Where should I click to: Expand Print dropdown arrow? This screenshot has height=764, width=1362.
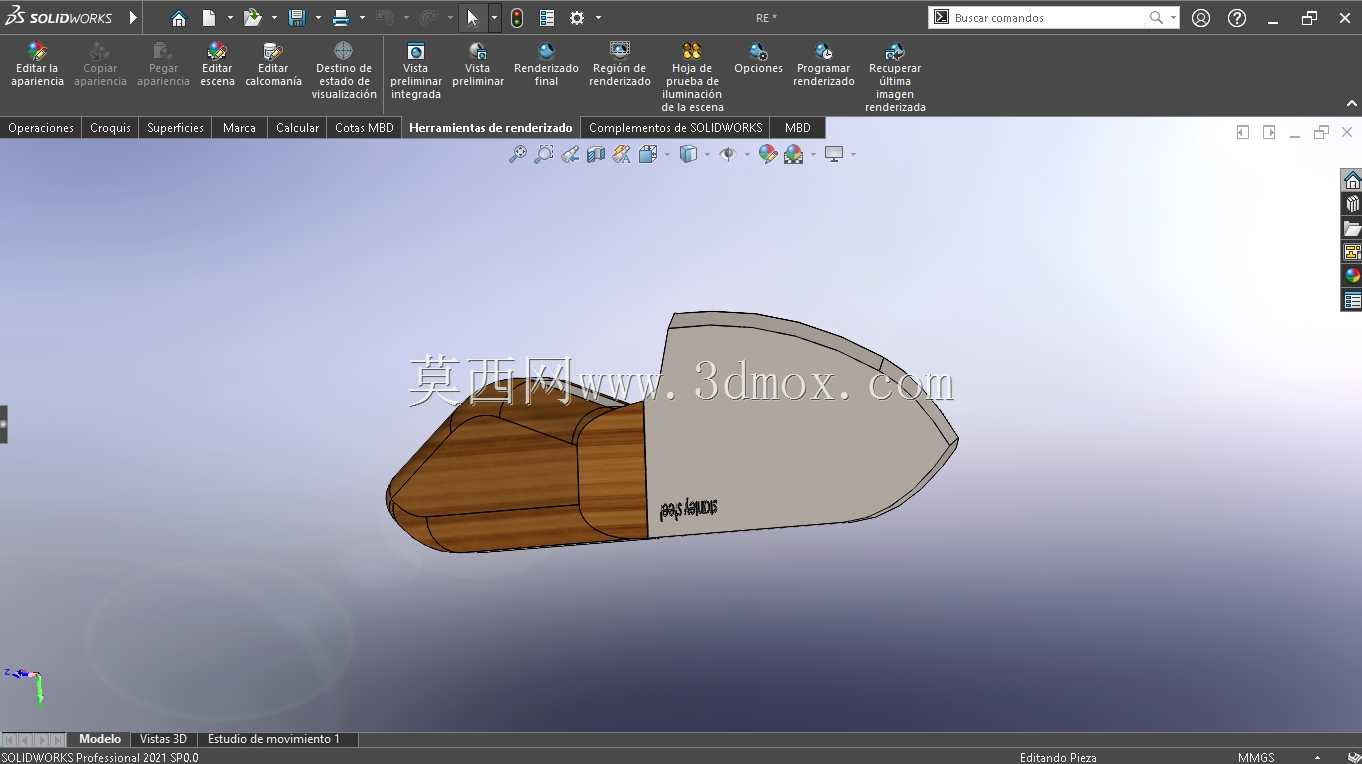click(x=362, y=18)
